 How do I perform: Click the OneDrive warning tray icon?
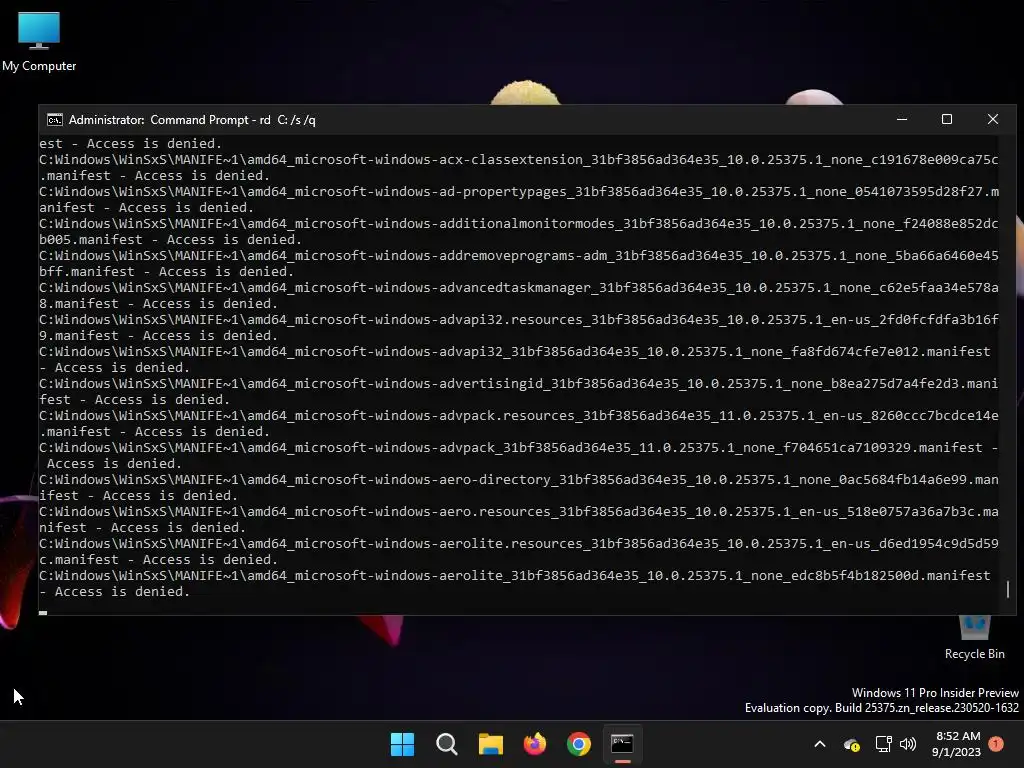coord(852,744)
